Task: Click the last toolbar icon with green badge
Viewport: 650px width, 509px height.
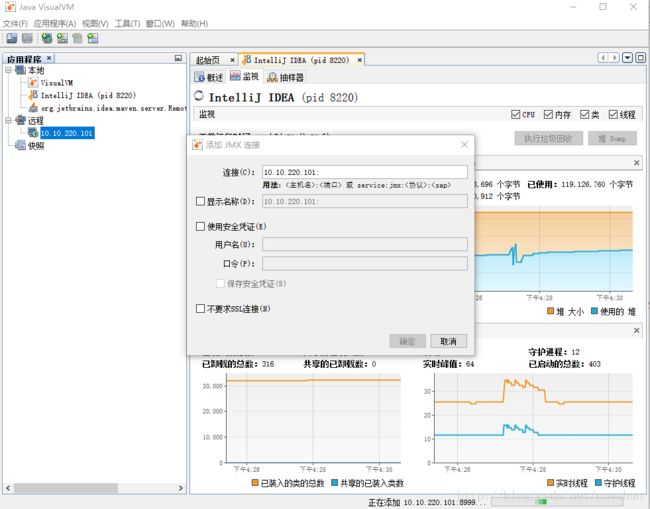Action: click(x=93, y=38)
